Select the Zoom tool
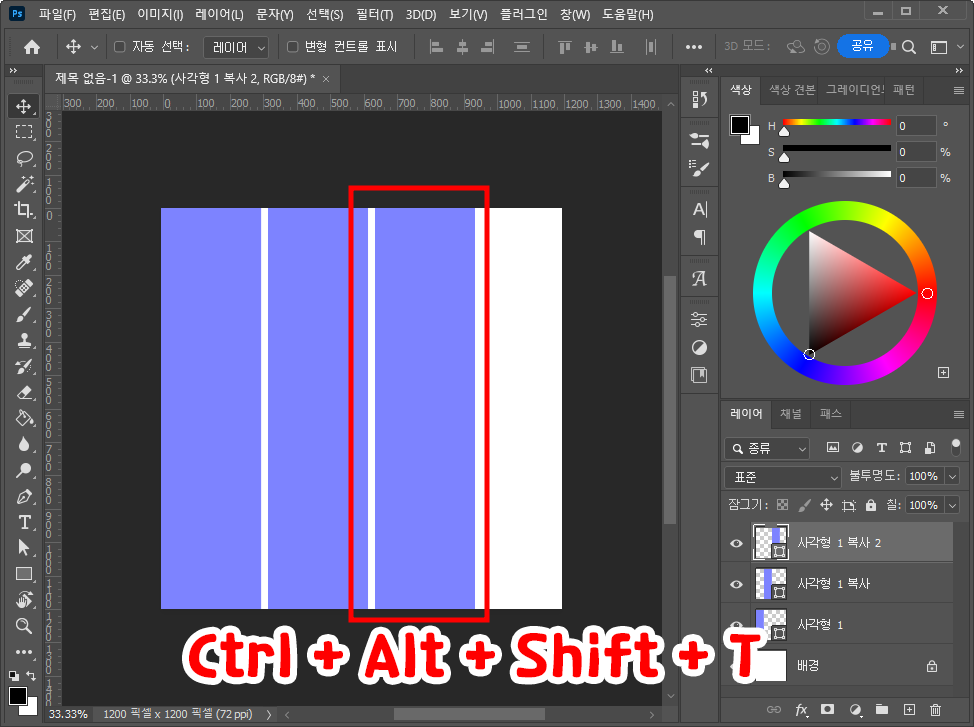This screenshot has width=974, height=727. coord(25,625)
